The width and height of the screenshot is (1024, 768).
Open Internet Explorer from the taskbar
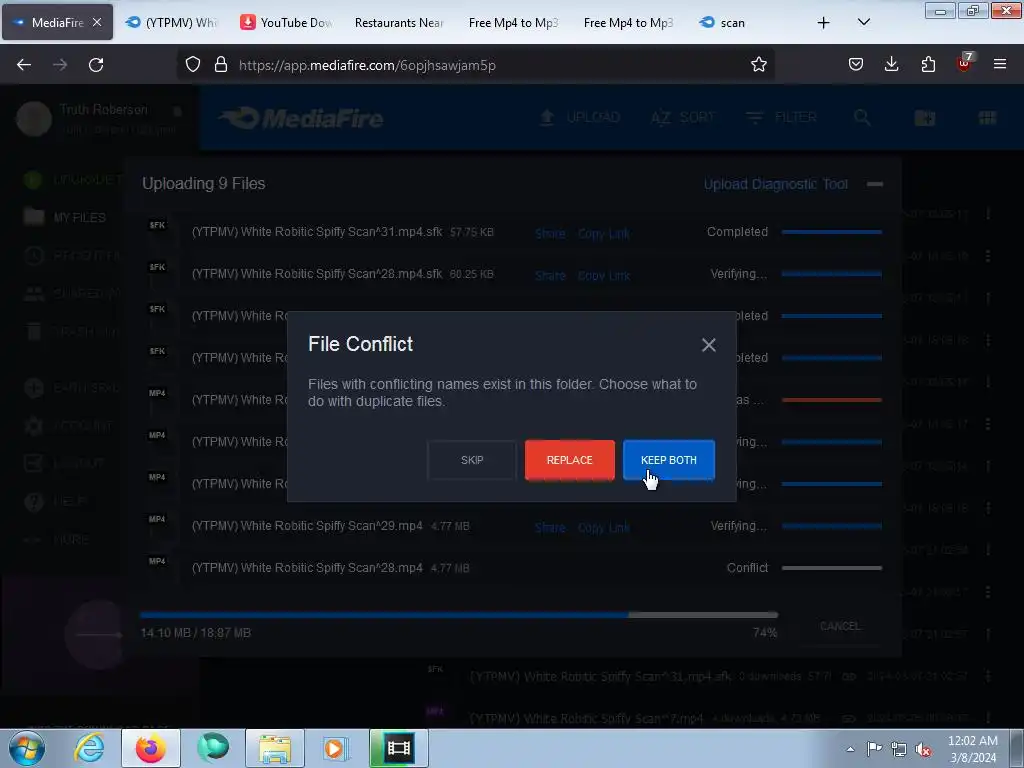(x=89, y=748)
